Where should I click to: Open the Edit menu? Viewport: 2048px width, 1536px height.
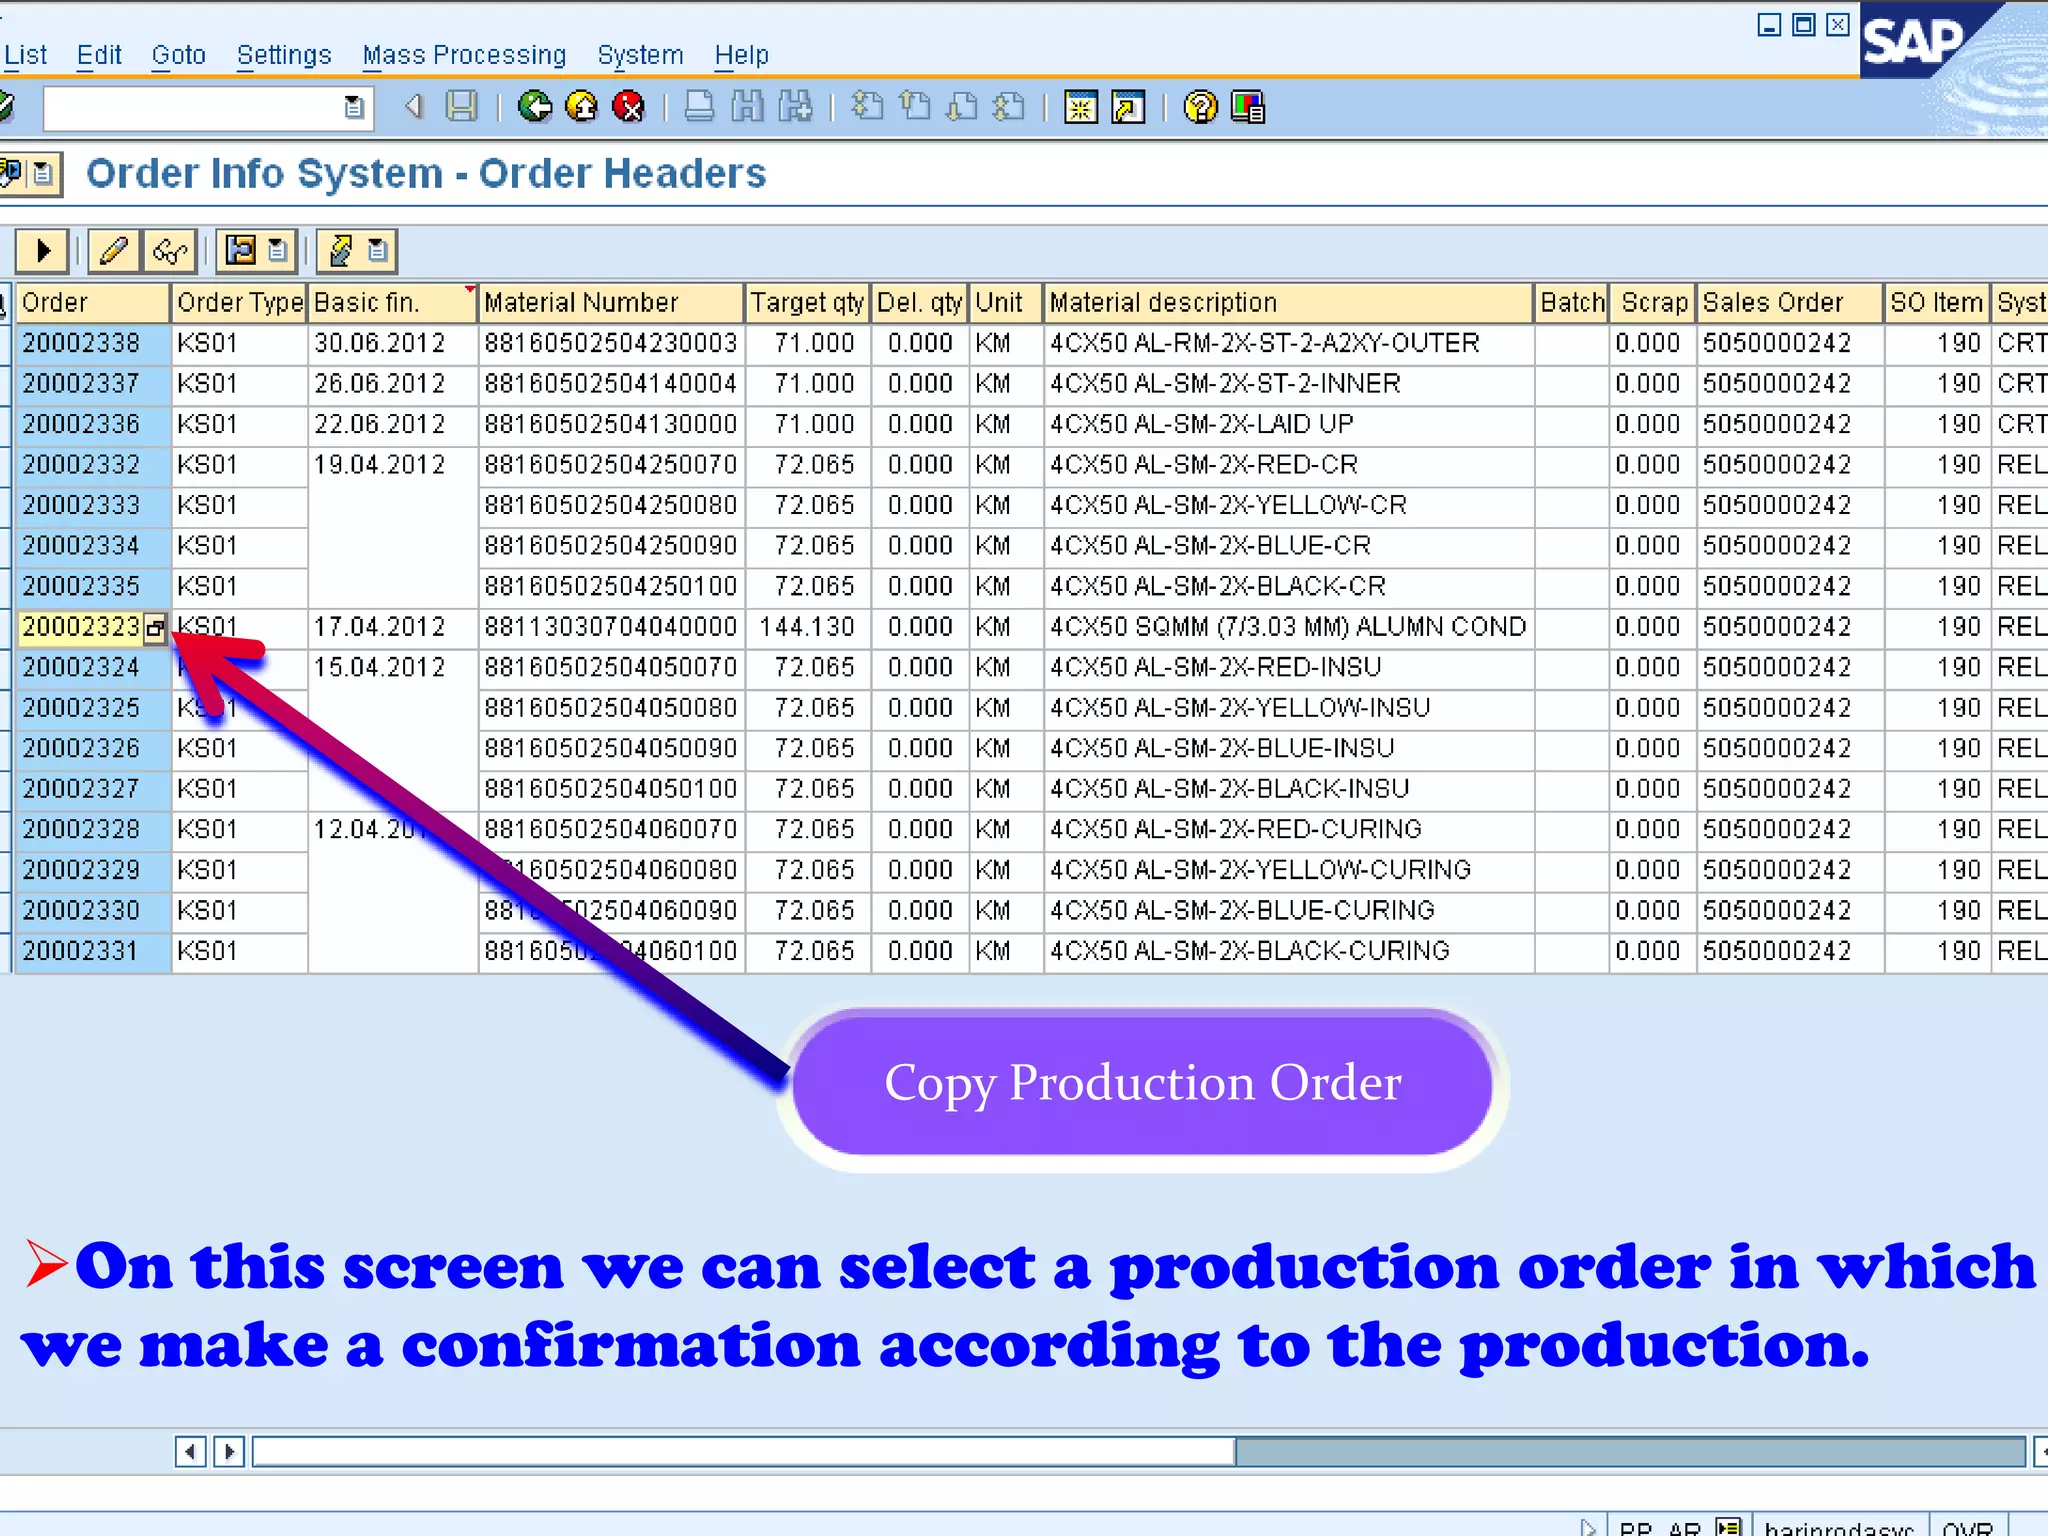pos(99,54)
